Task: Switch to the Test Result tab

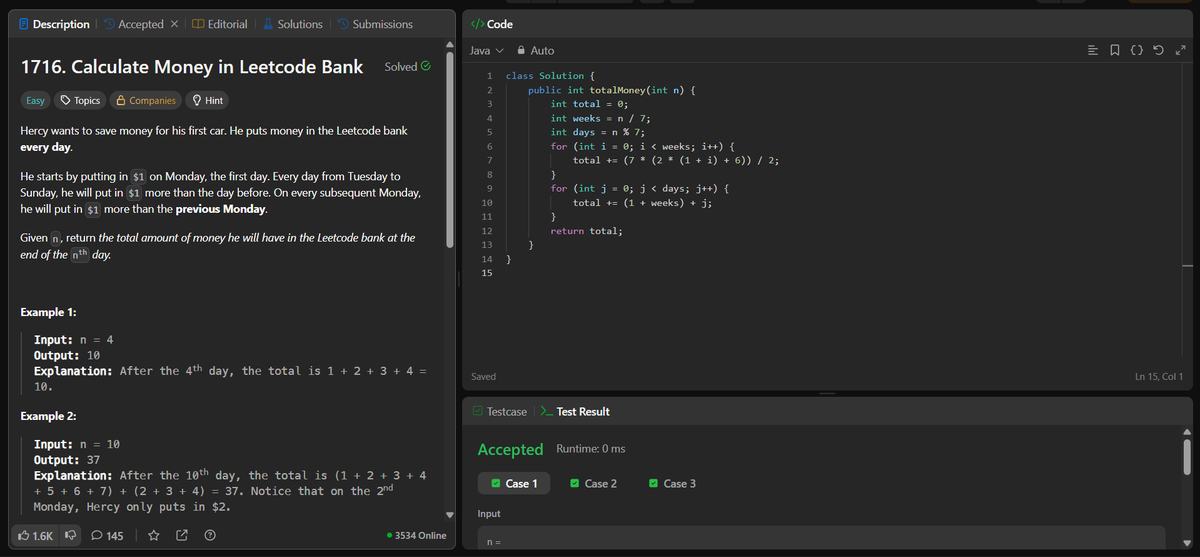Action: 575,411
